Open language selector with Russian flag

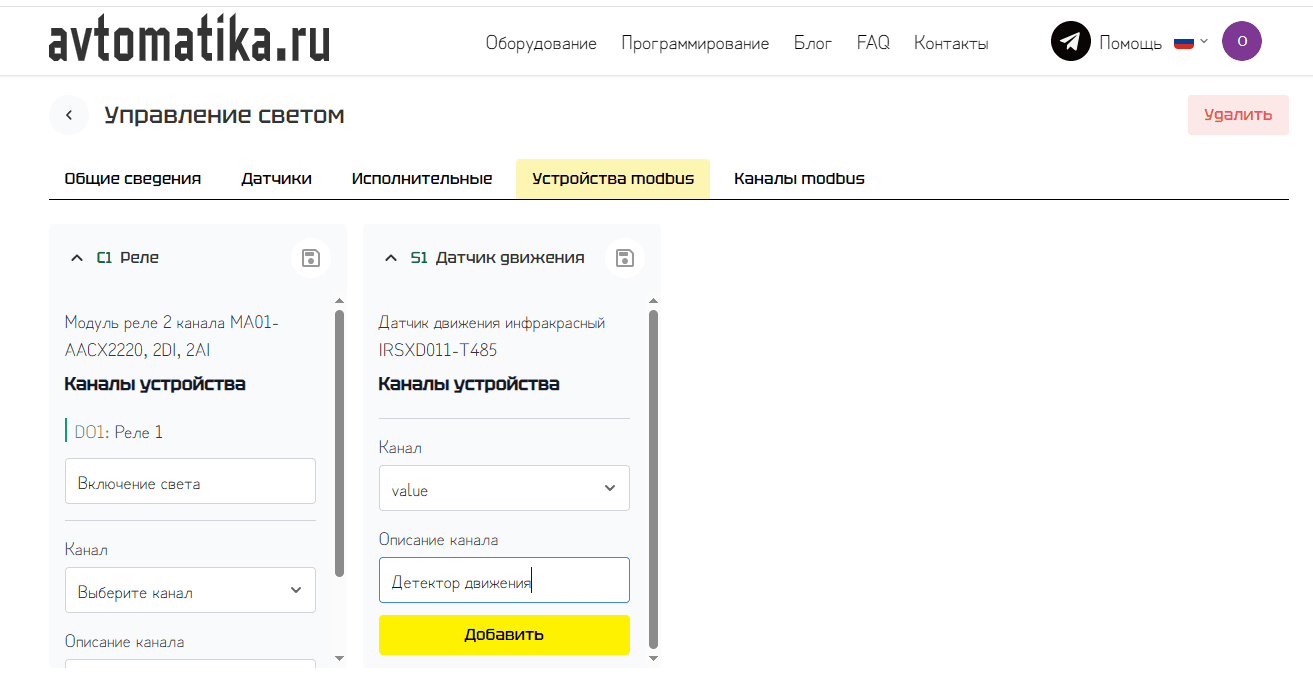1190,42
